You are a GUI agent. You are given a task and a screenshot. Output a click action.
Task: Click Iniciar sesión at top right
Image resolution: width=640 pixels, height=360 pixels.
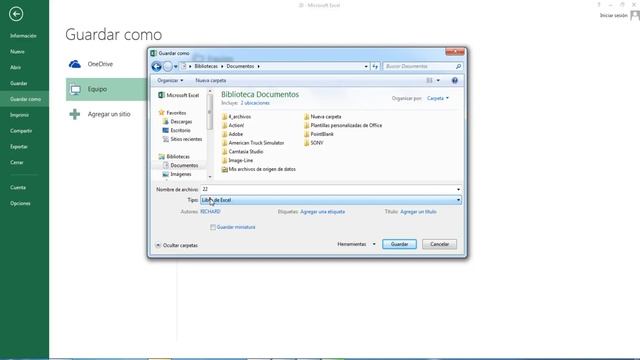(x=613, y=16)
